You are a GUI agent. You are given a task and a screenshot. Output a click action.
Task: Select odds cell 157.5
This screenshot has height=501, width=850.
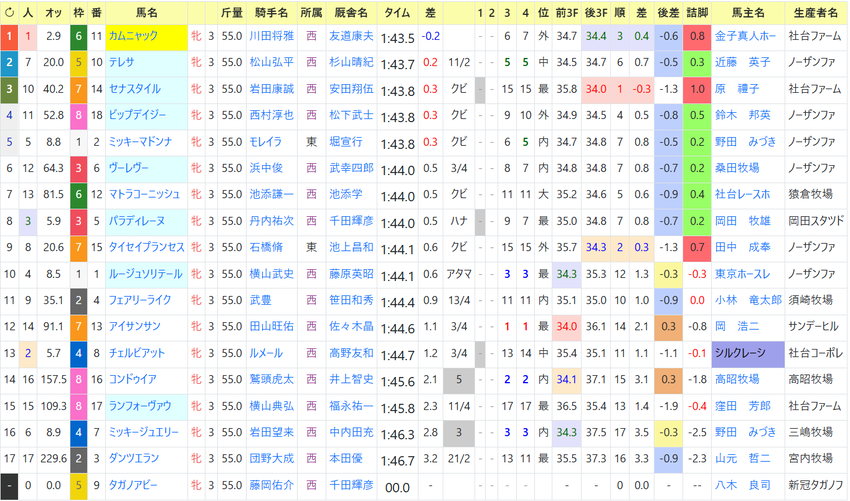pos(54,379)
